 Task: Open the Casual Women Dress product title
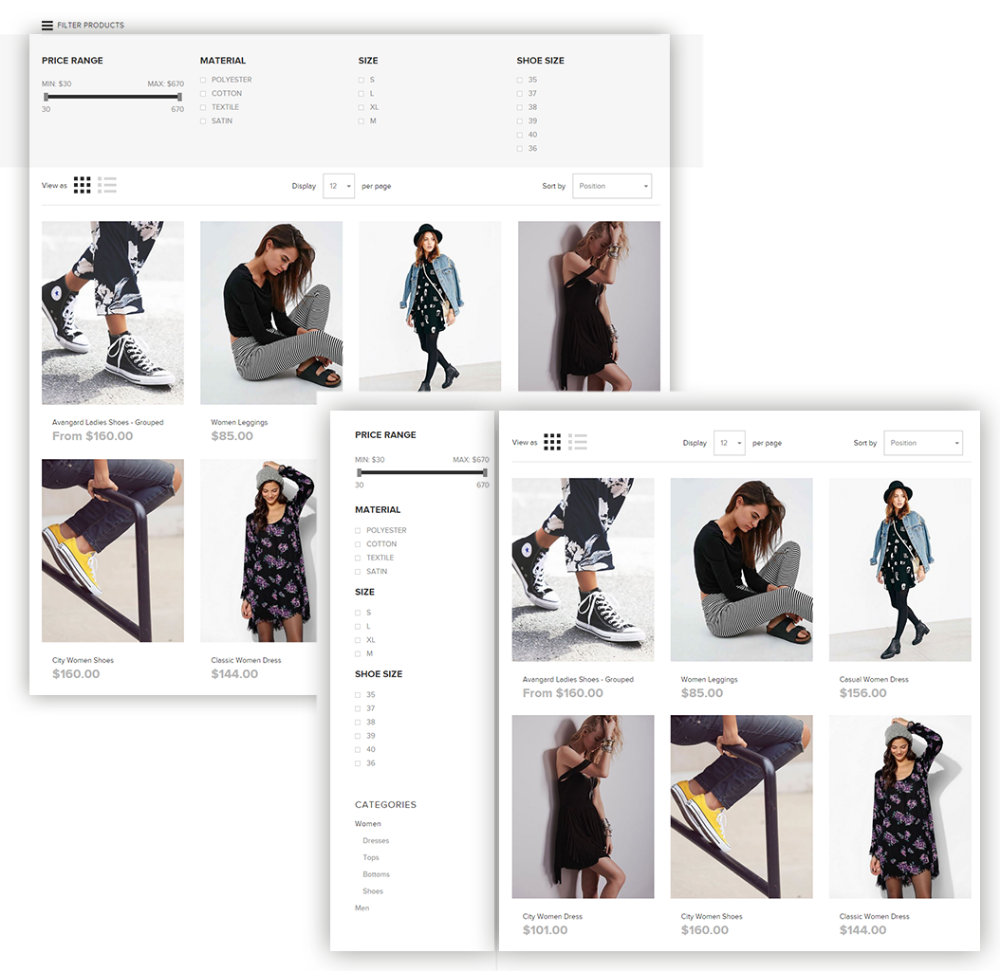point(874,679)
